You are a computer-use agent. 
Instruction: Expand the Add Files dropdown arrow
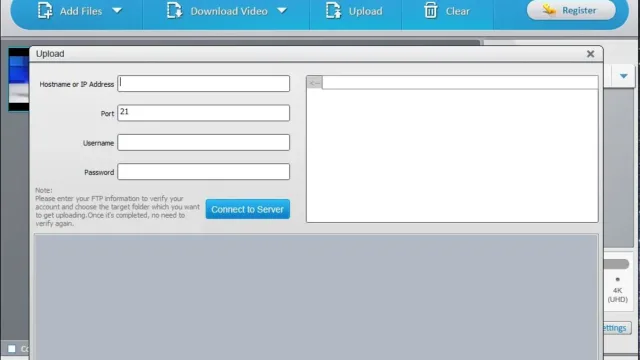pos(117,11)
